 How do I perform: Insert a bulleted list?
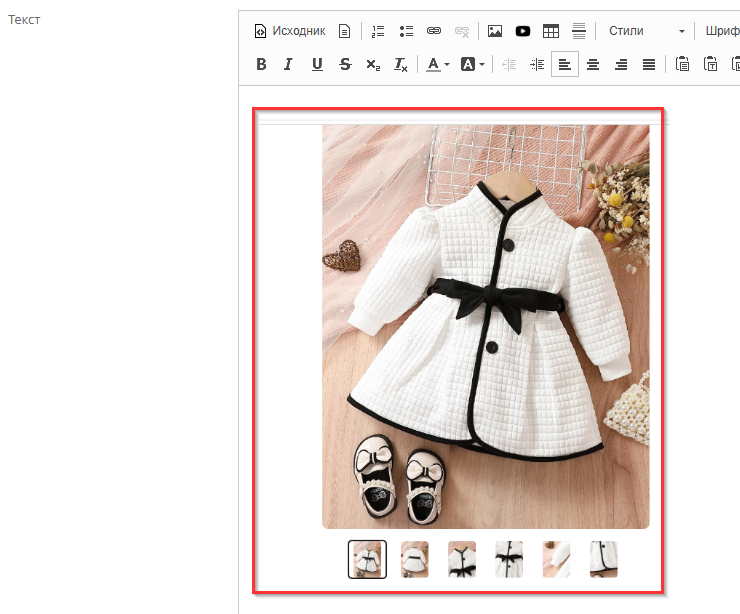pos(406,31)
